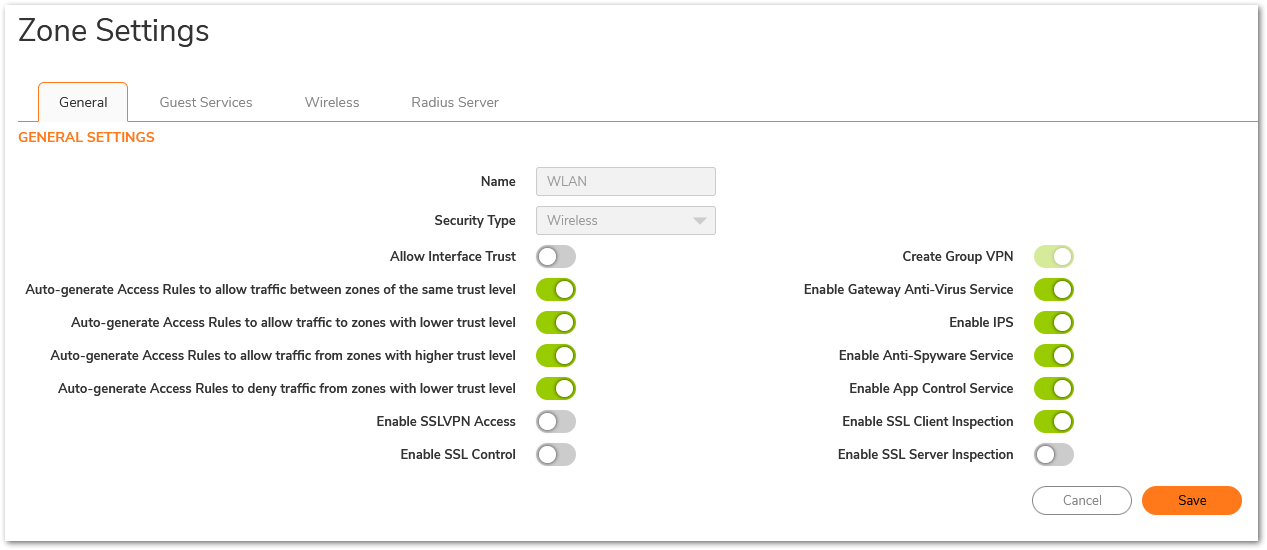Enable SSL Server Inspection toggle
The image size is (1267, 550).
[x=1053, y=455]
